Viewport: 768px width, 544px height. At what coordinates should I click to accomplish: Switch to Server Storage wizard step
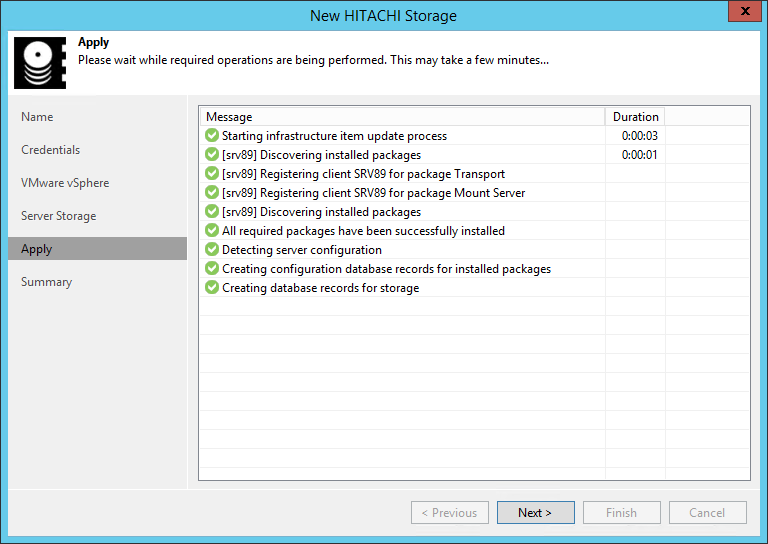click(x=59, y=216)
